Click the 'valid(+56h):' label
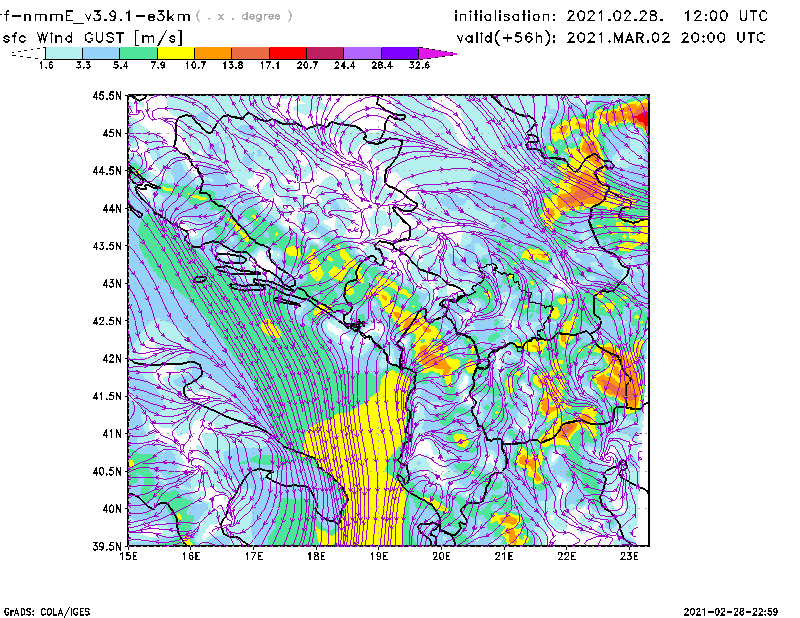 (507, 38)
